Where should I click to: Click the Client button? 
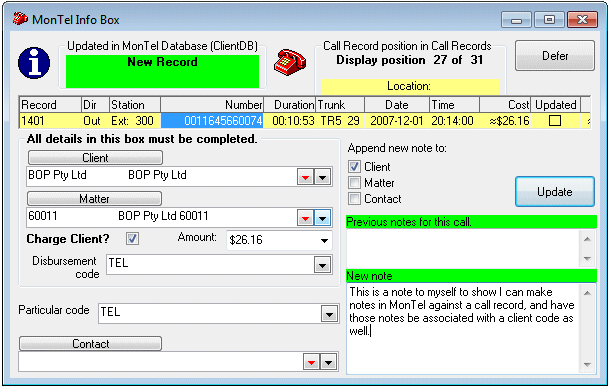(95, 158)
